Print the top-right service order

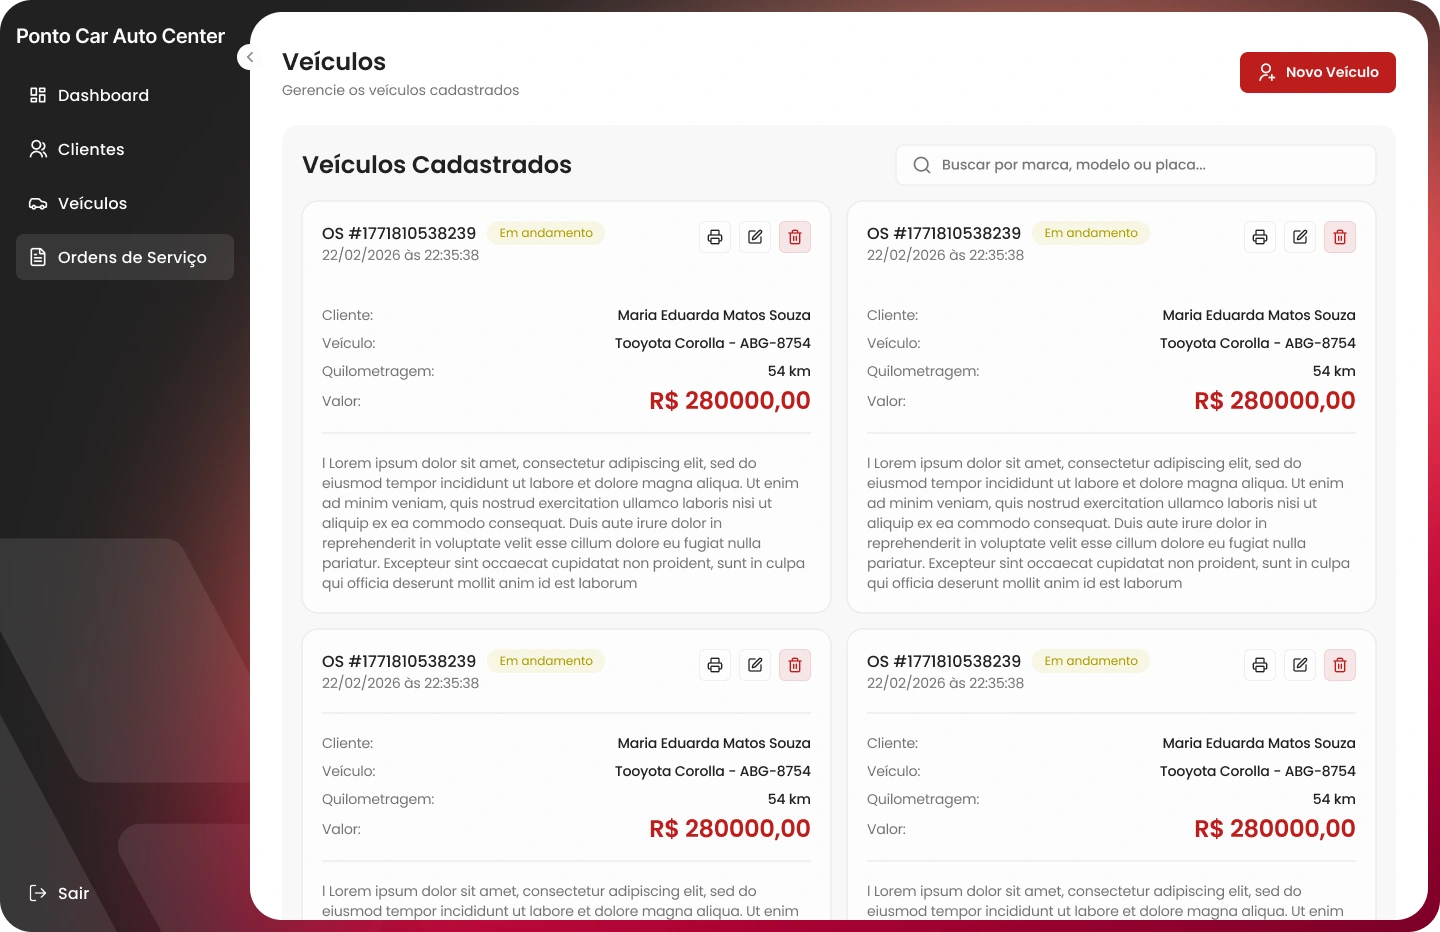click(1260, 237)
